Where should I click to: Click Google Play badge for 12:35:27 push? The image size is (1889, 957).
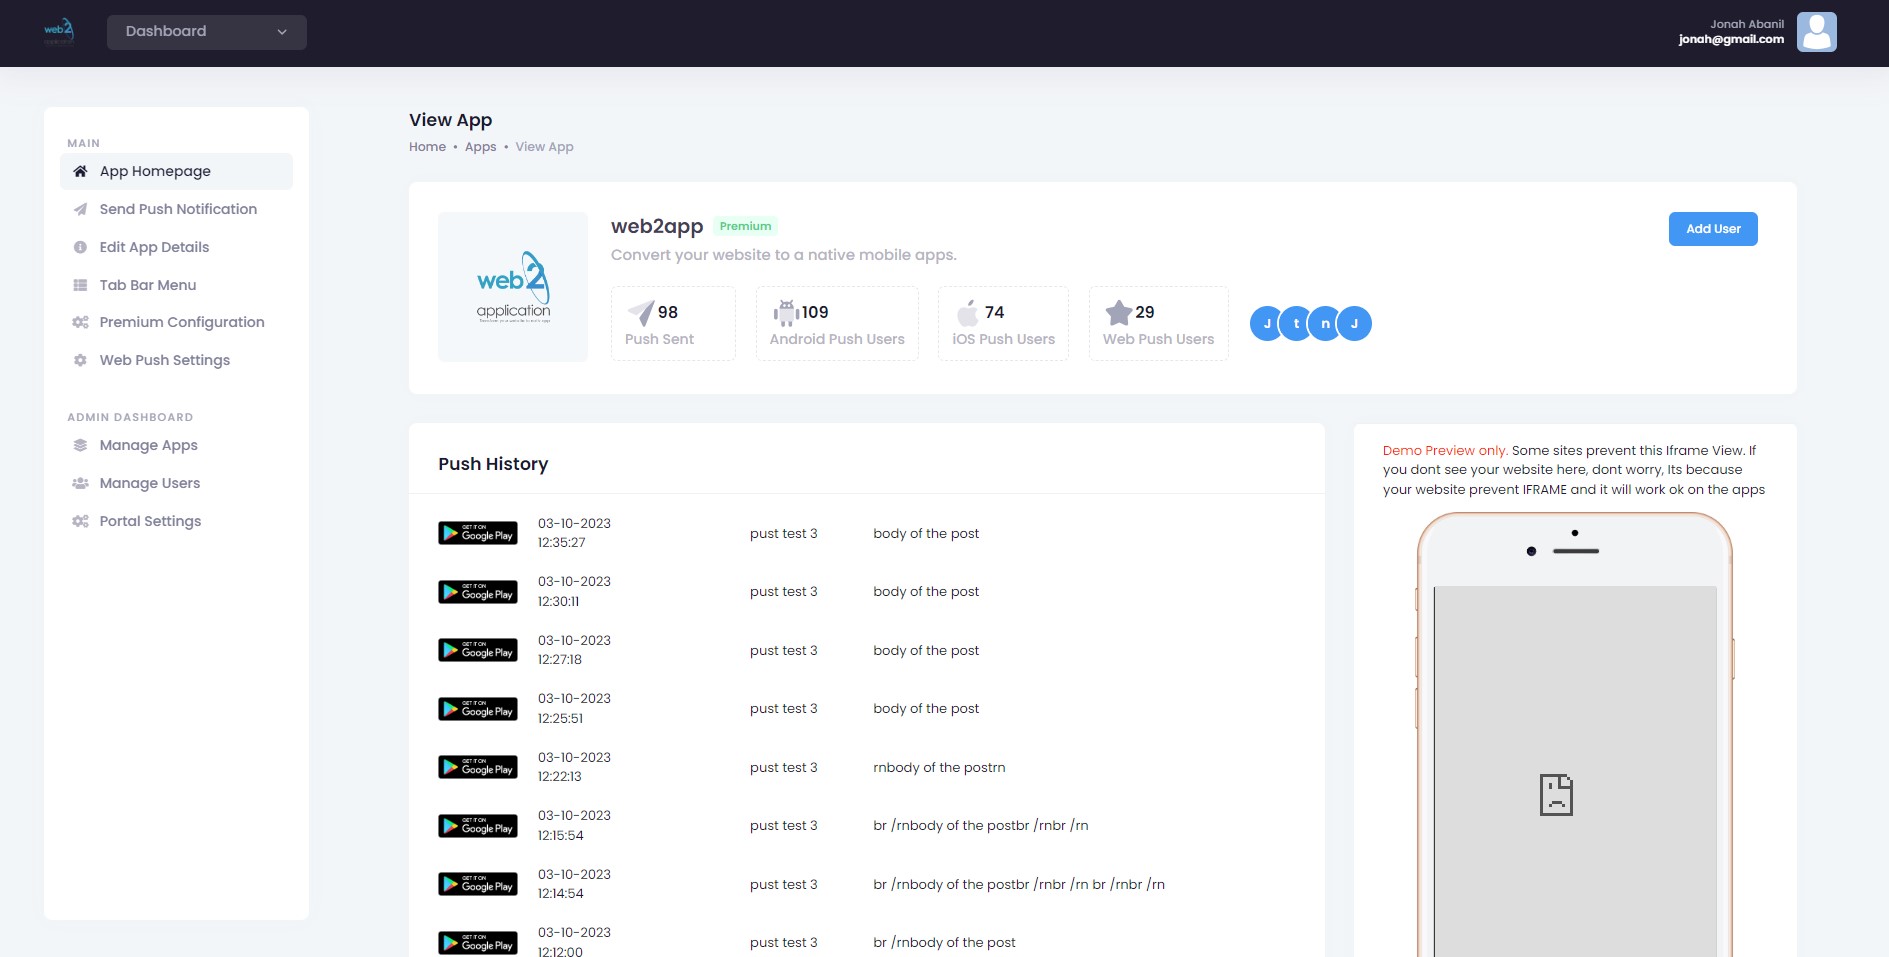478,533
